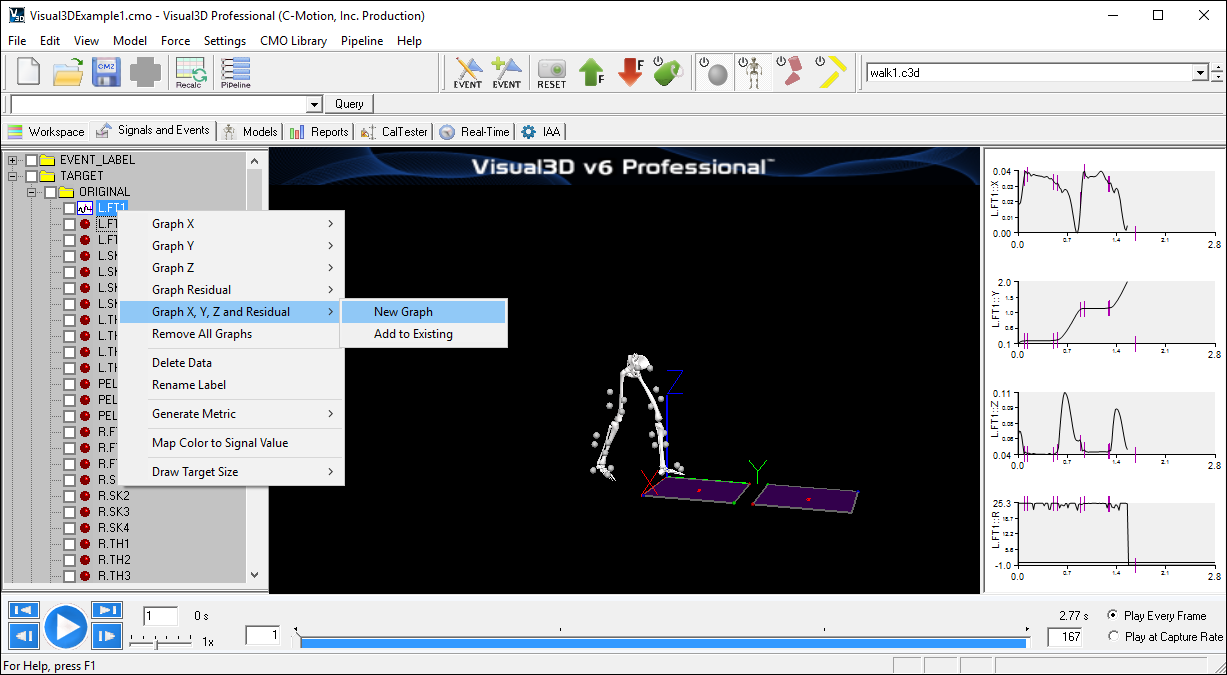Open the Draw Target Size submenu

click(232, 472)
